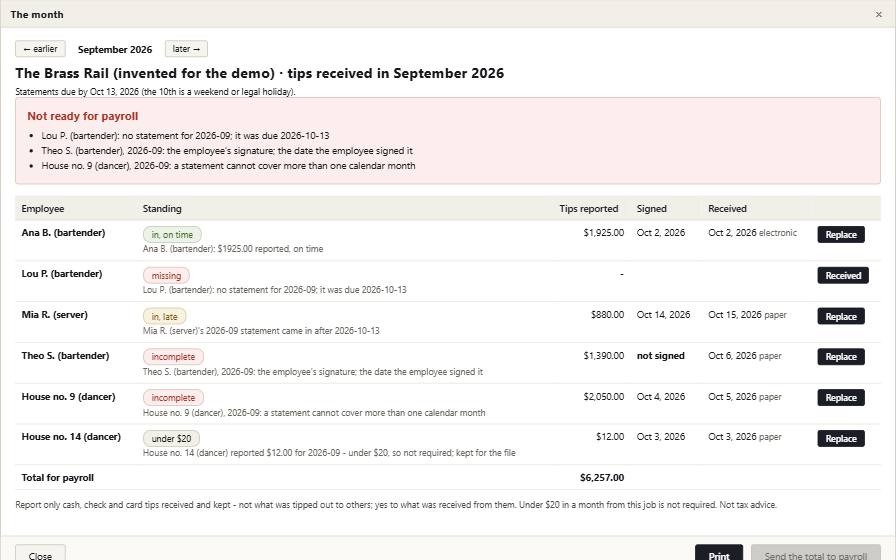Select the 'missing' status badge for Lou P.

point(166,275)
